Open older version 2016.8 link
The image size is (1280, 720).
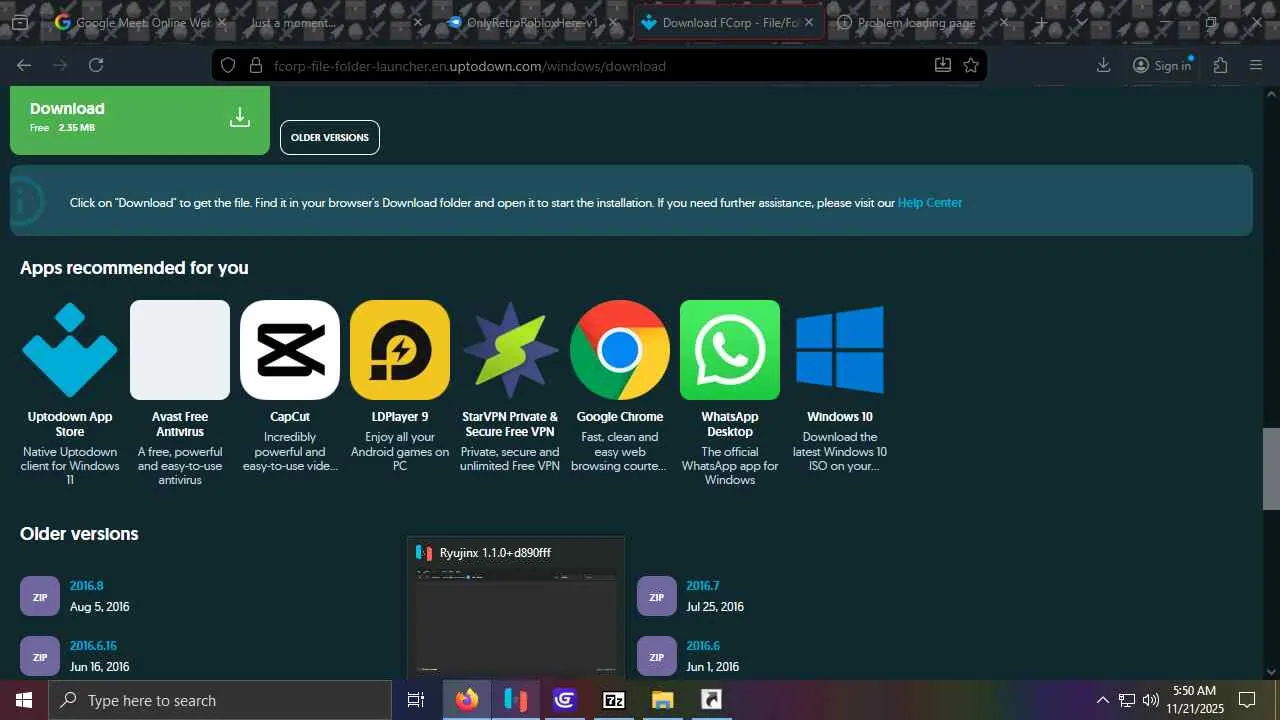87,586
